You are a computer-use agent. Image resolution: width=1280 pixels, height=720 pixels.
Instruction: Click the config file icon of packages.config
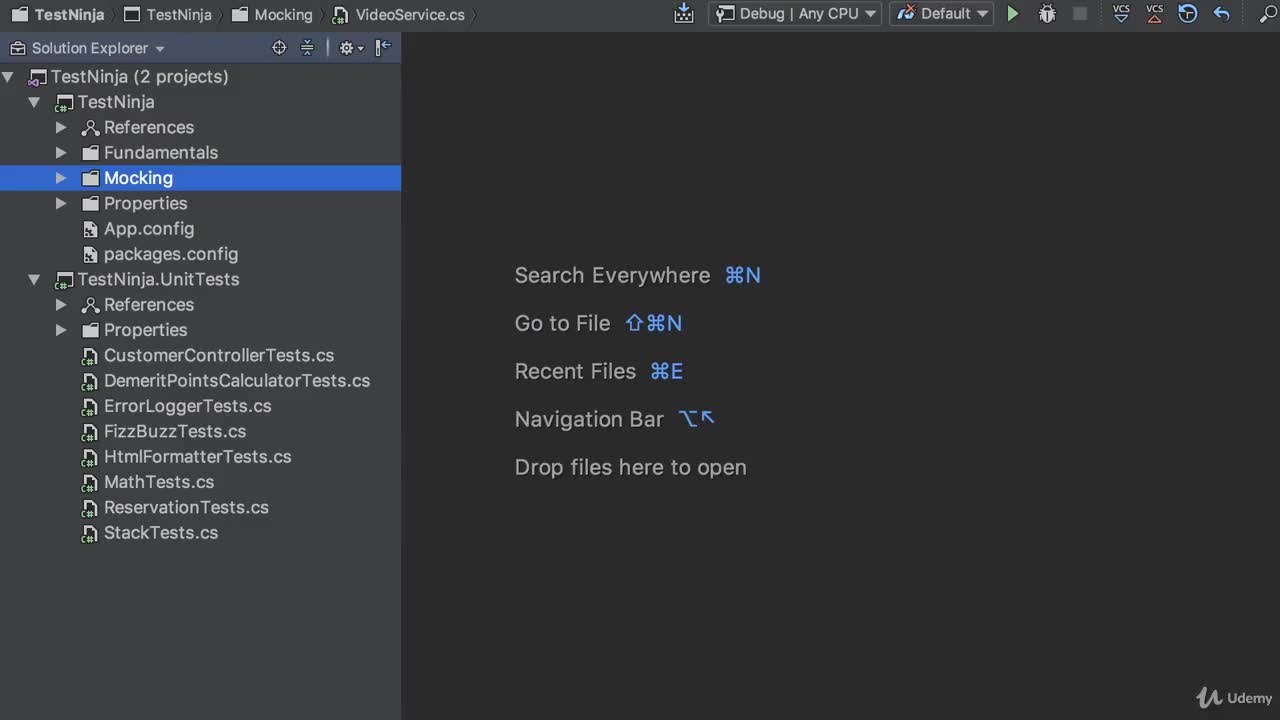90,255
